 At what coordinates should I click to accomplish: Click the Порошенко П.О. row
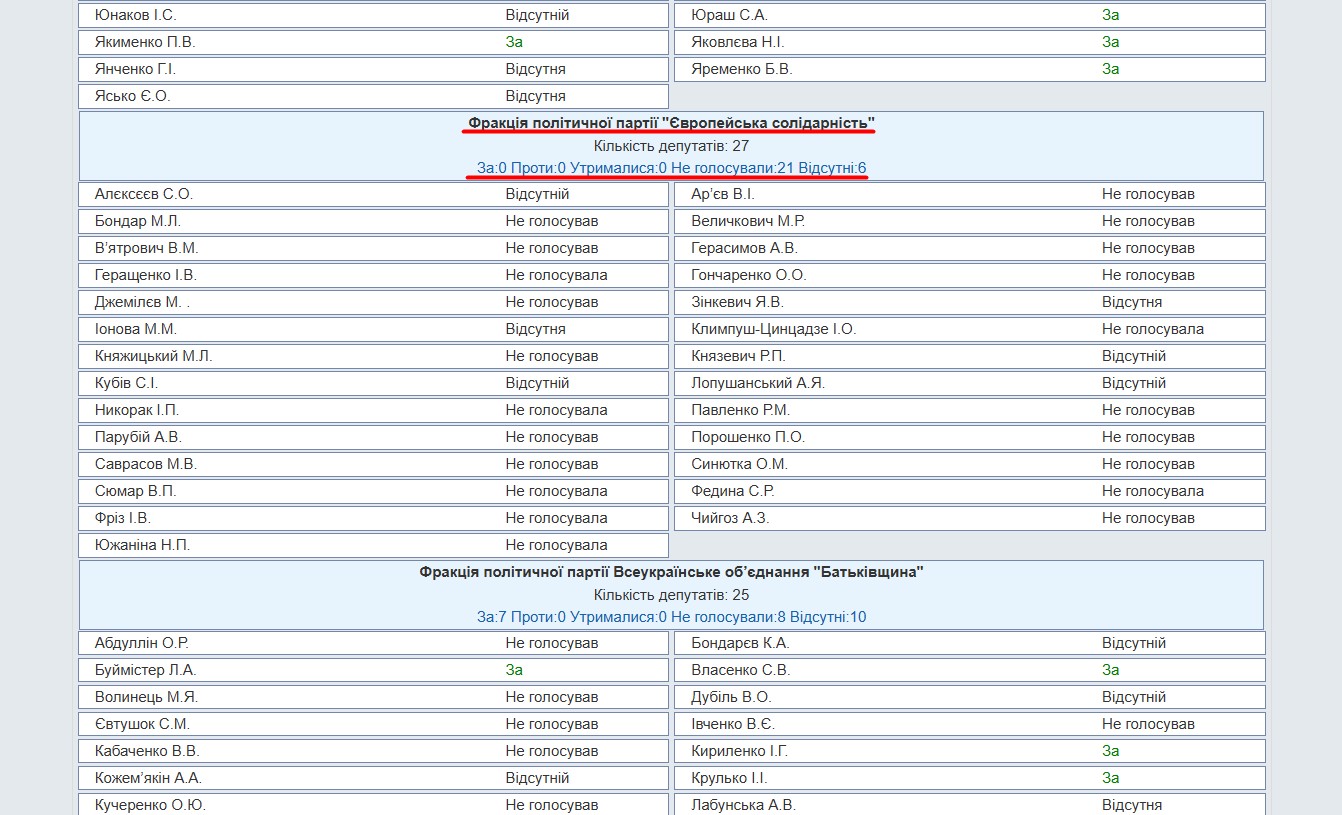970,437
